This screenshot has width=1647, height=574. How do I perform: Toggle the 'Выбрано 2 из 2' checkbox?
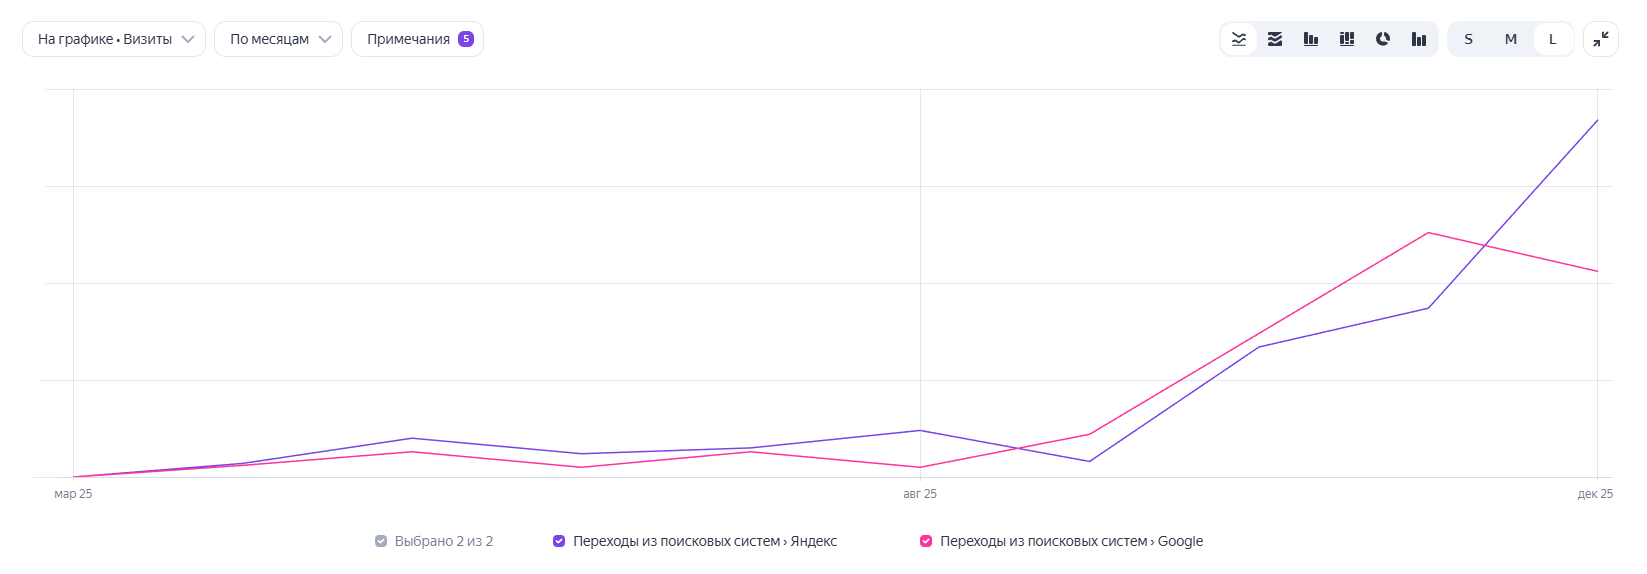pos(381,541)
